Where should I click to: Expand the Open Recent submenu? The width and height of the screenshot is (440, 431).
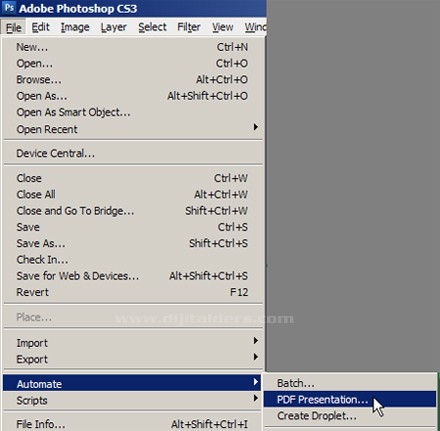[133, 129]
